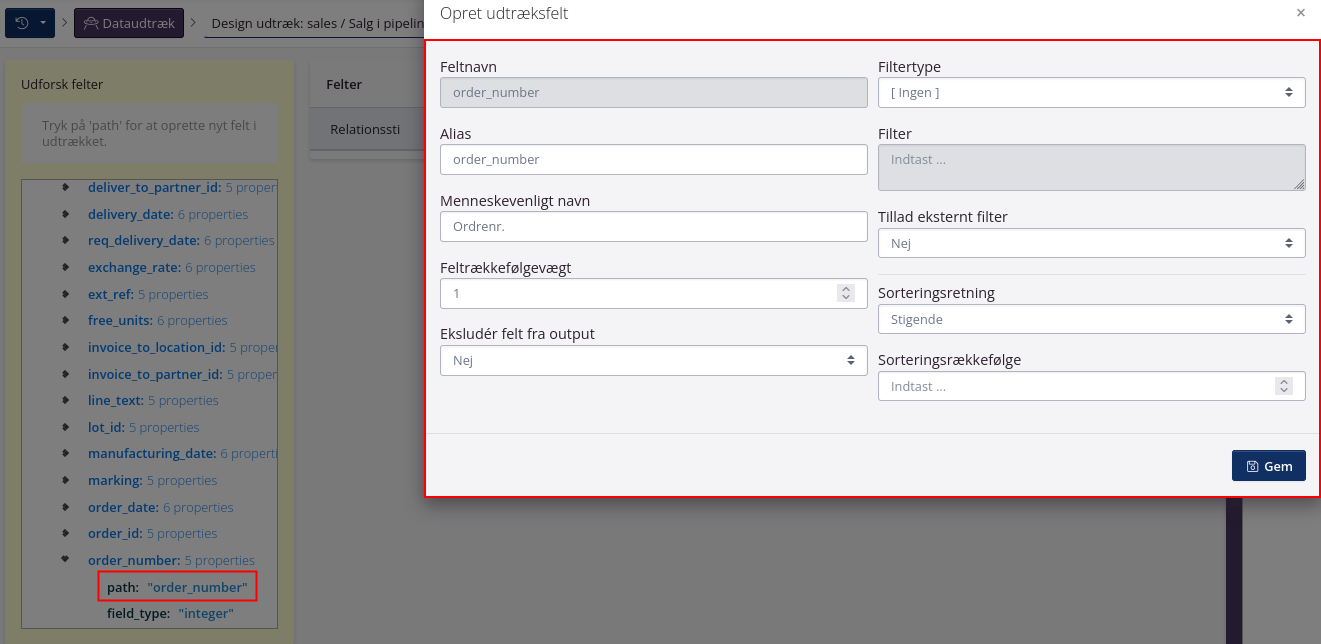Click the Menneskevenligt navn text field
The image size is (1321, 644).
[653, 226]
